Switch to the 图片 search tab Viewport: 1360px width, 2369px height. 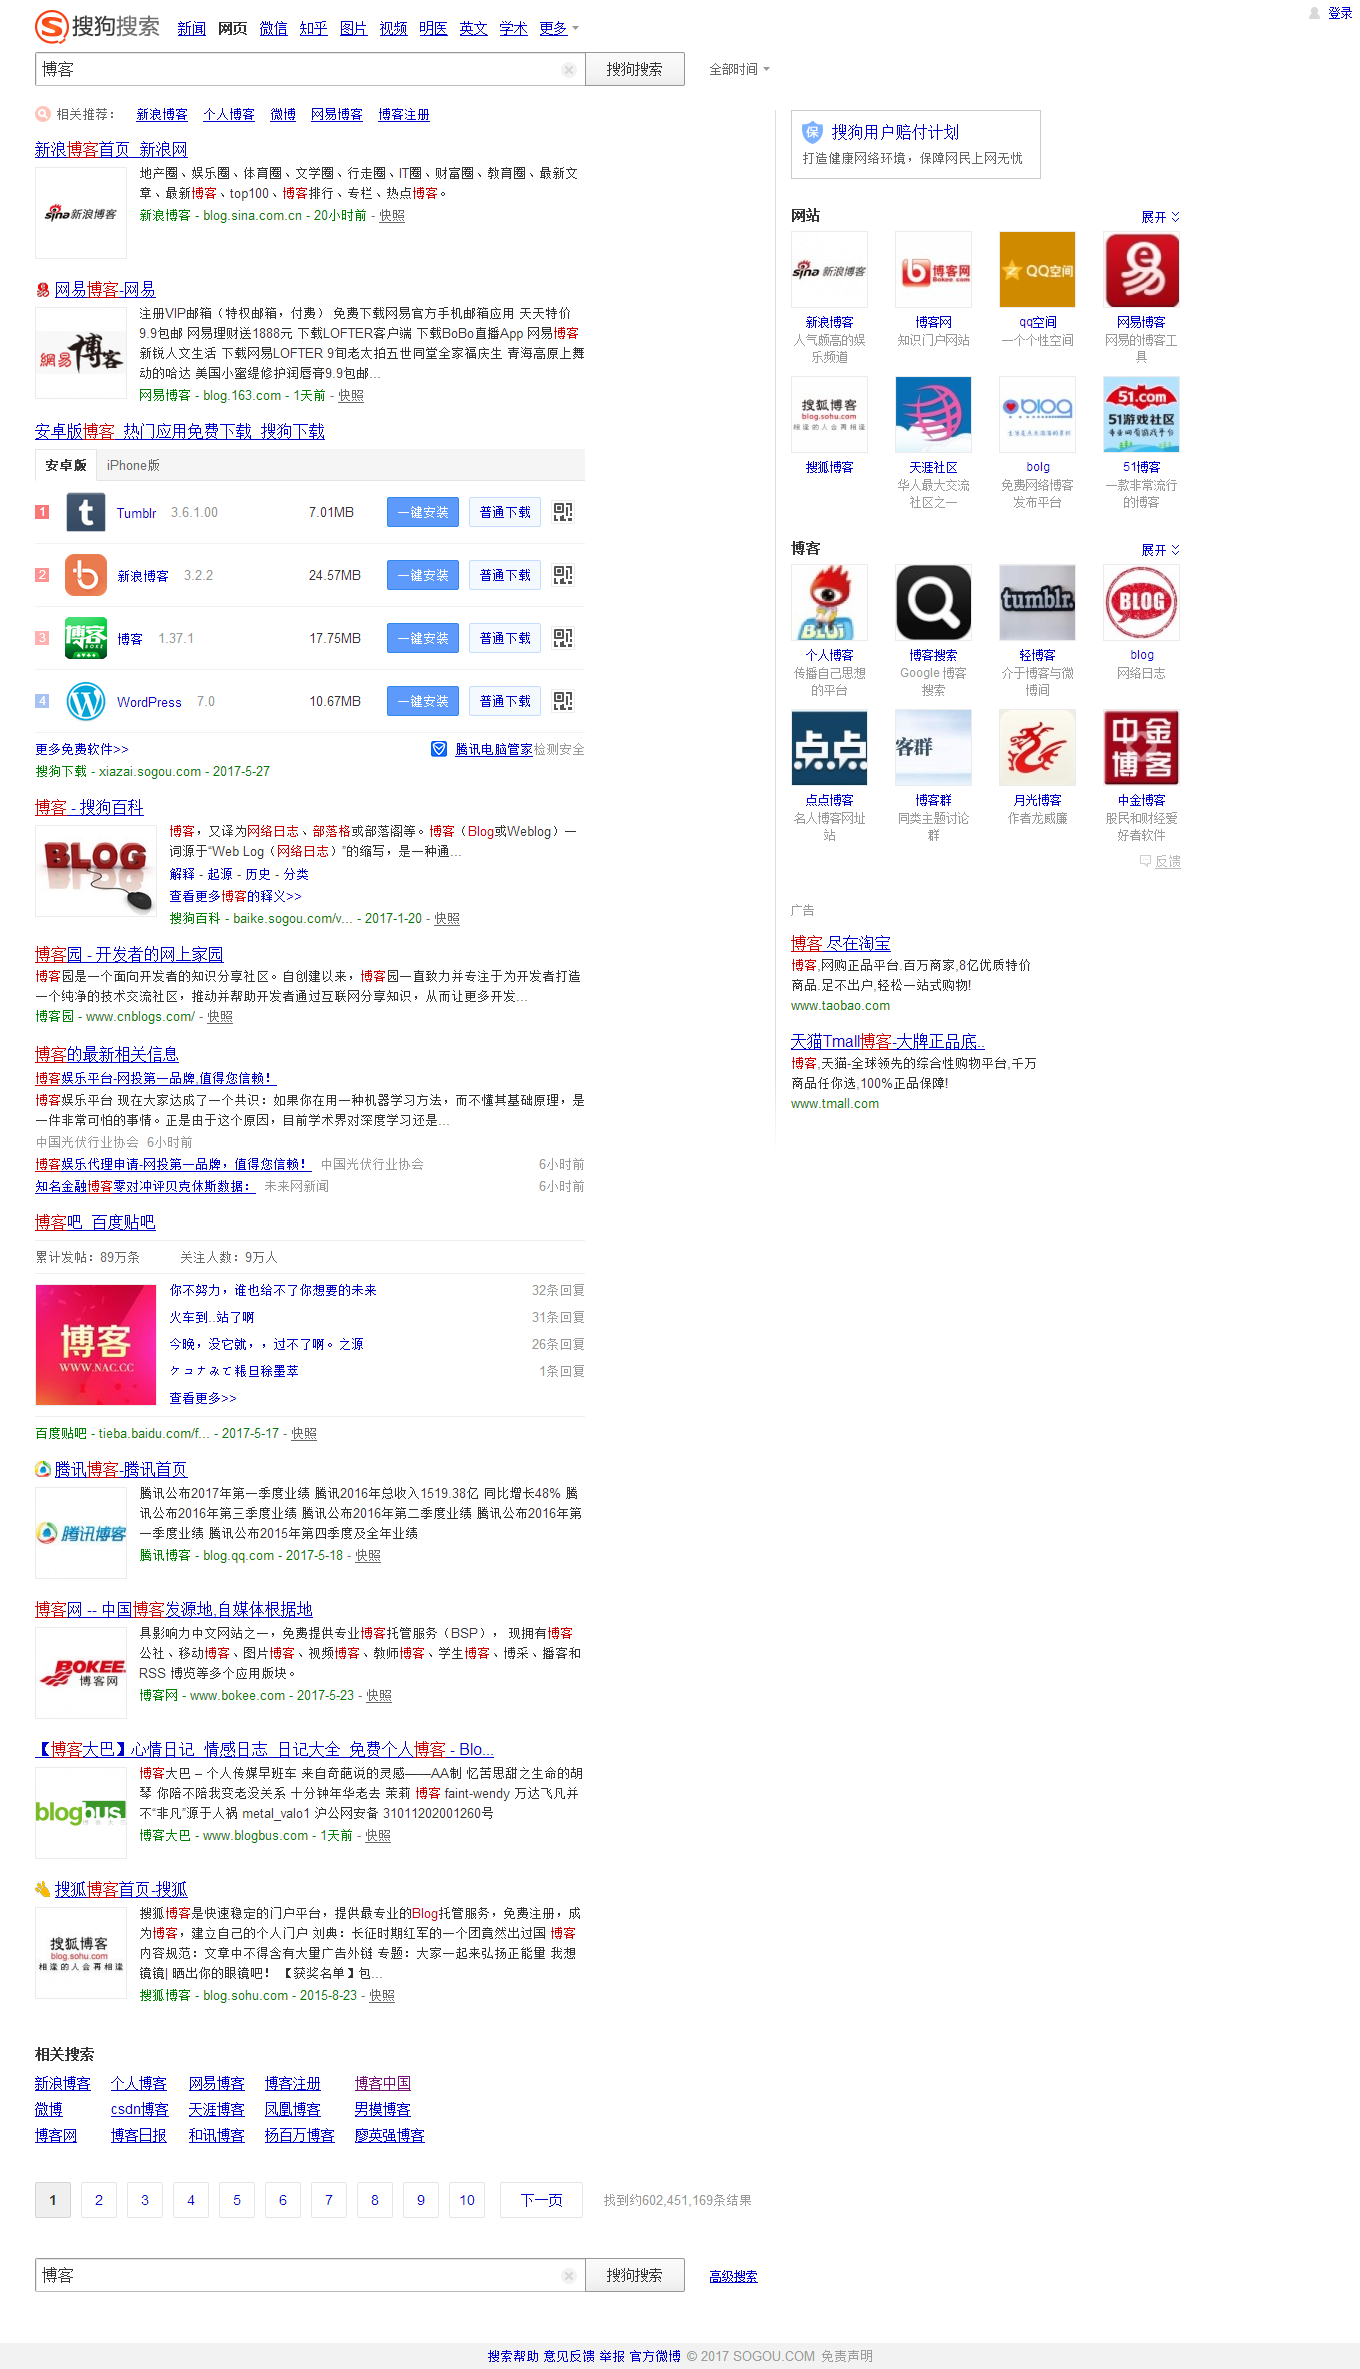pos(353,29)
